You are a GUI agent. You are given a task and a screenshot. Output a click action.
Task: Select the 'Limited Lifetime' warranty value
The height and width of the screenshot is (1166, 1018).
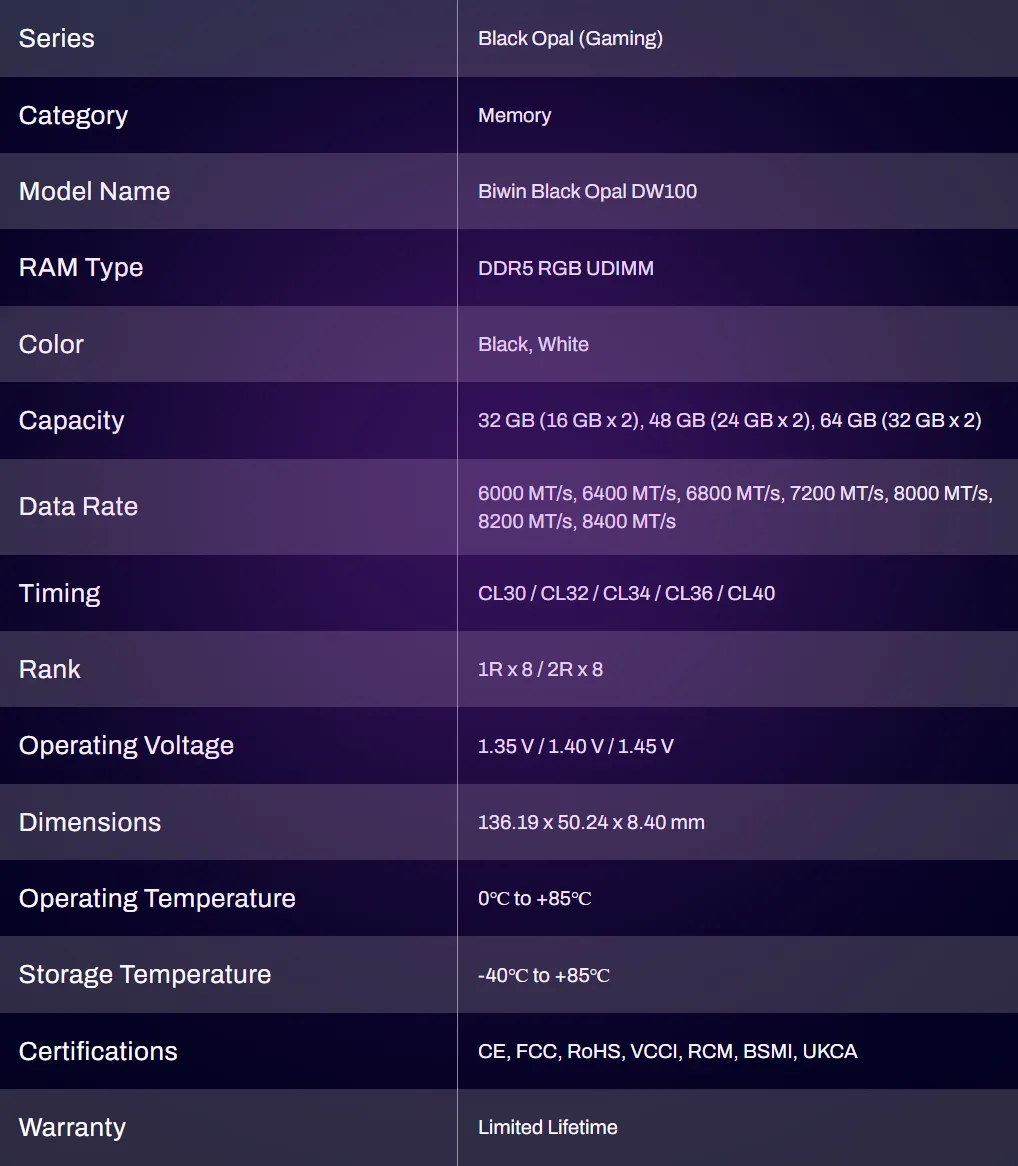pos(548,1128)
